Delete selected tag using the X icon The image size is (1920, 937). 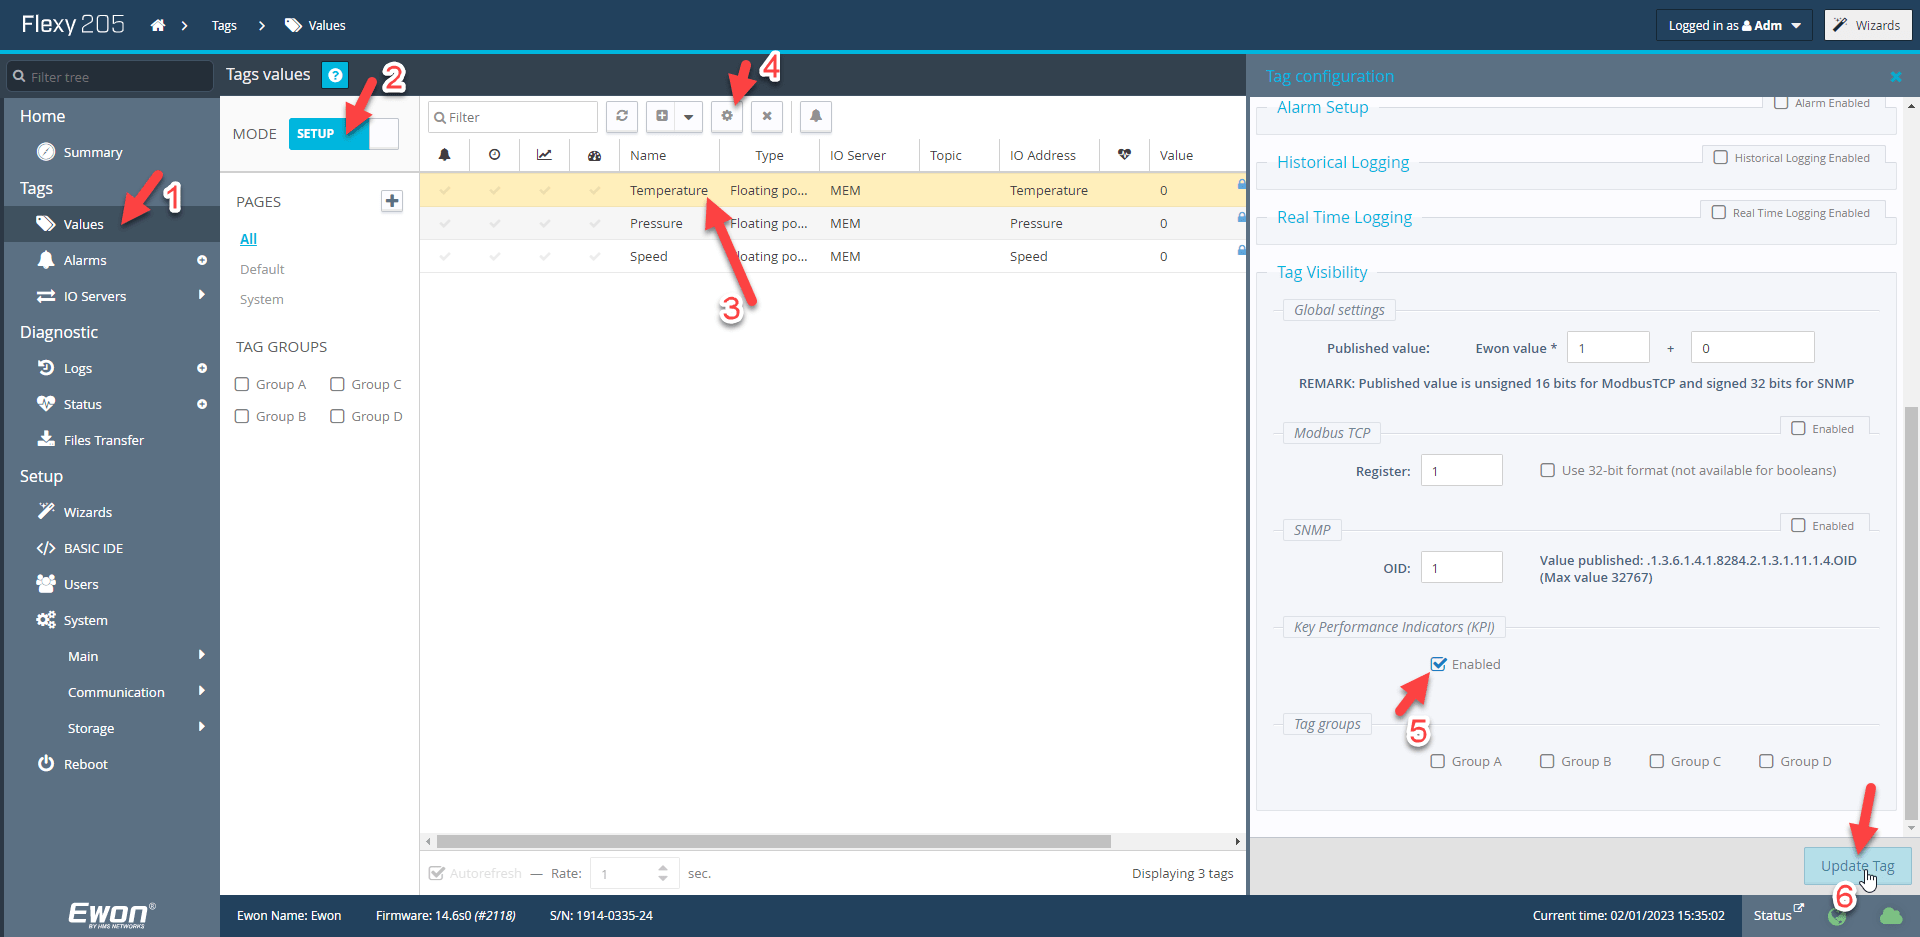point(766,117)
